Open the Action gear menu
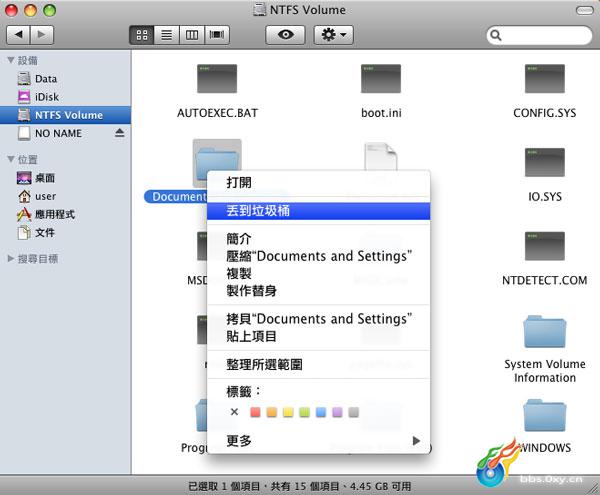 (x=334, y=35)
